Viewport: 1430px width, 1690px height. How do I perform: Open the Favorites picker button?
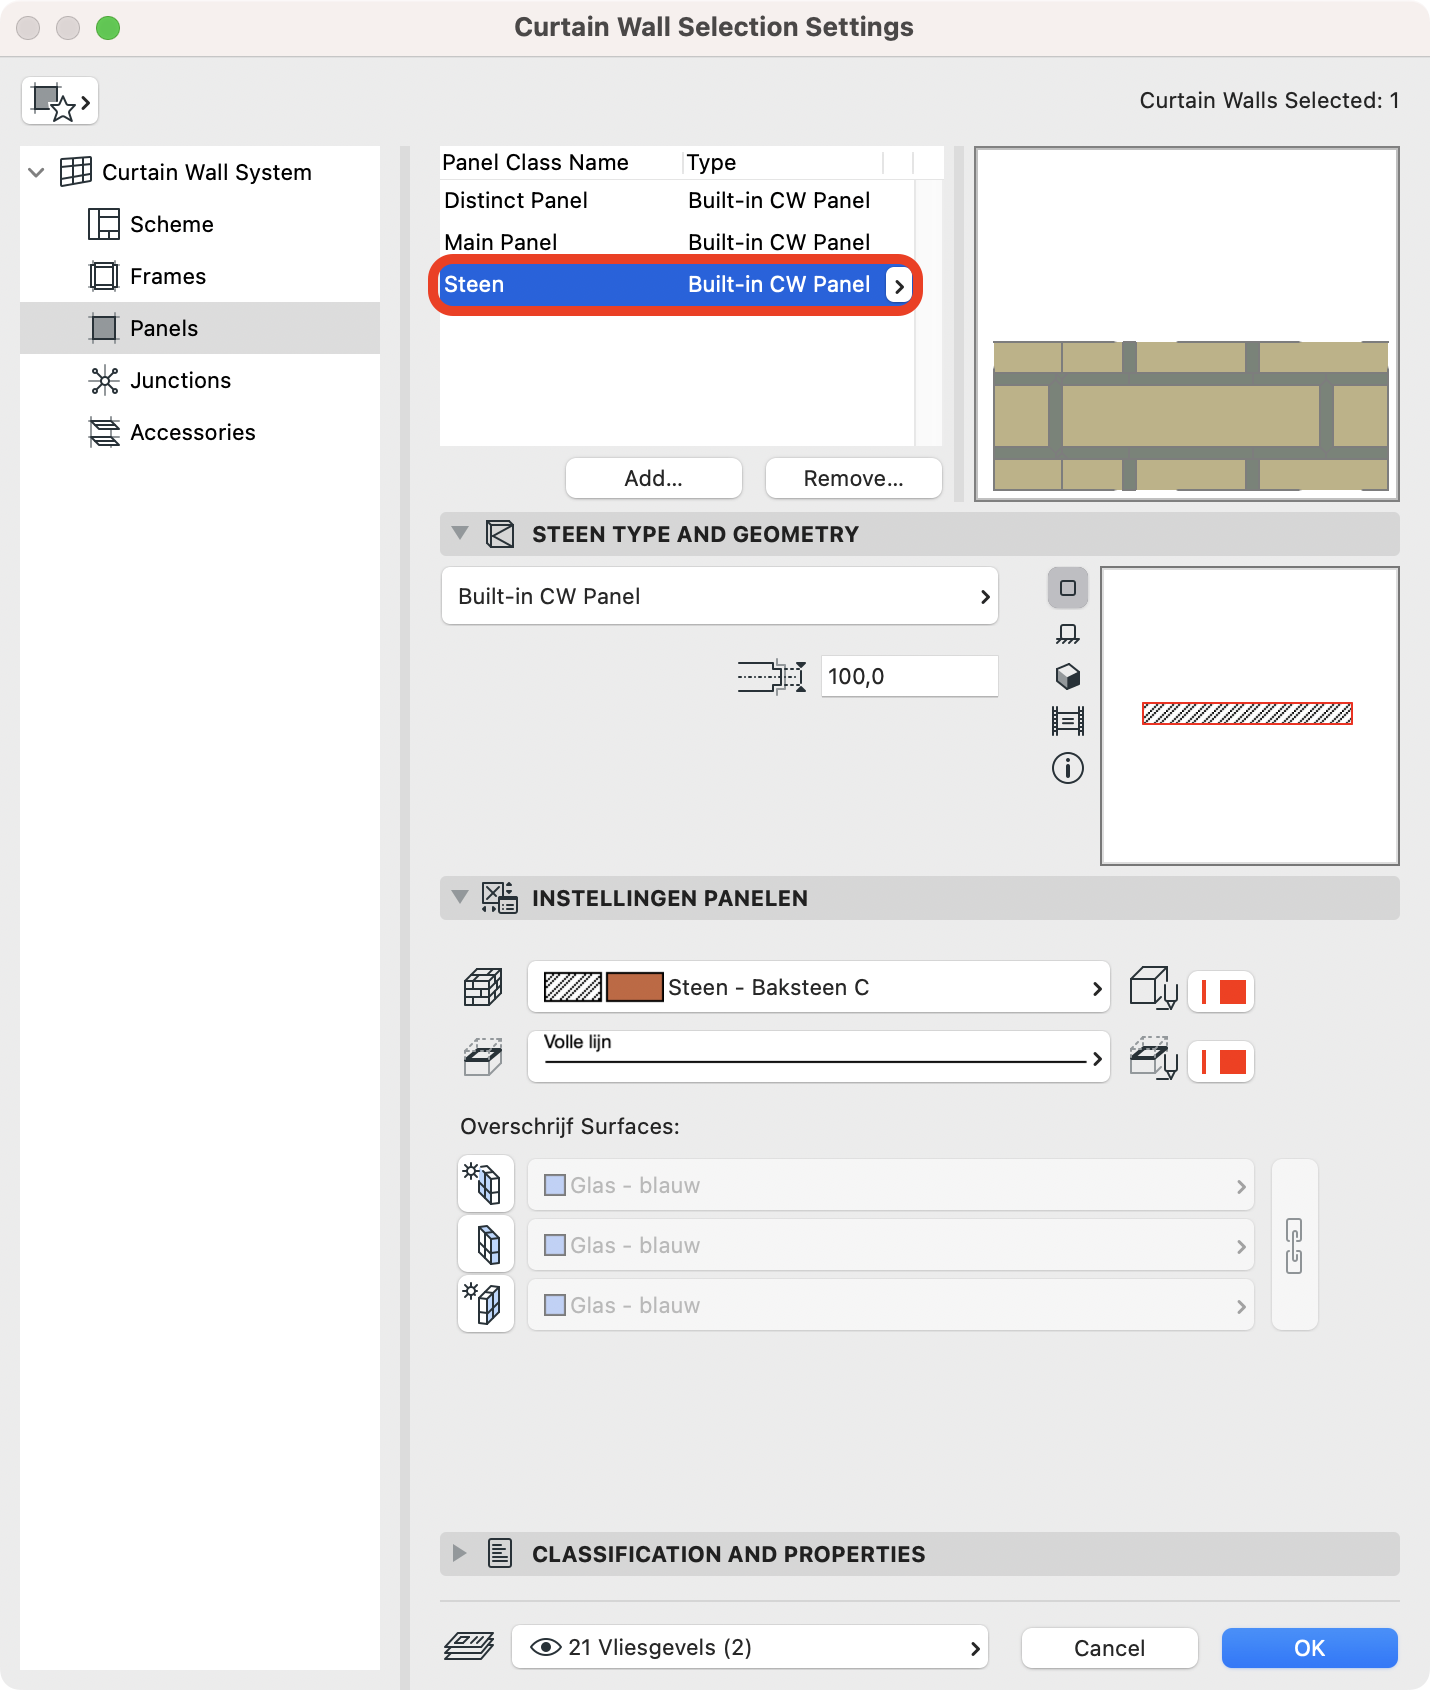click(x=60, y=101)
